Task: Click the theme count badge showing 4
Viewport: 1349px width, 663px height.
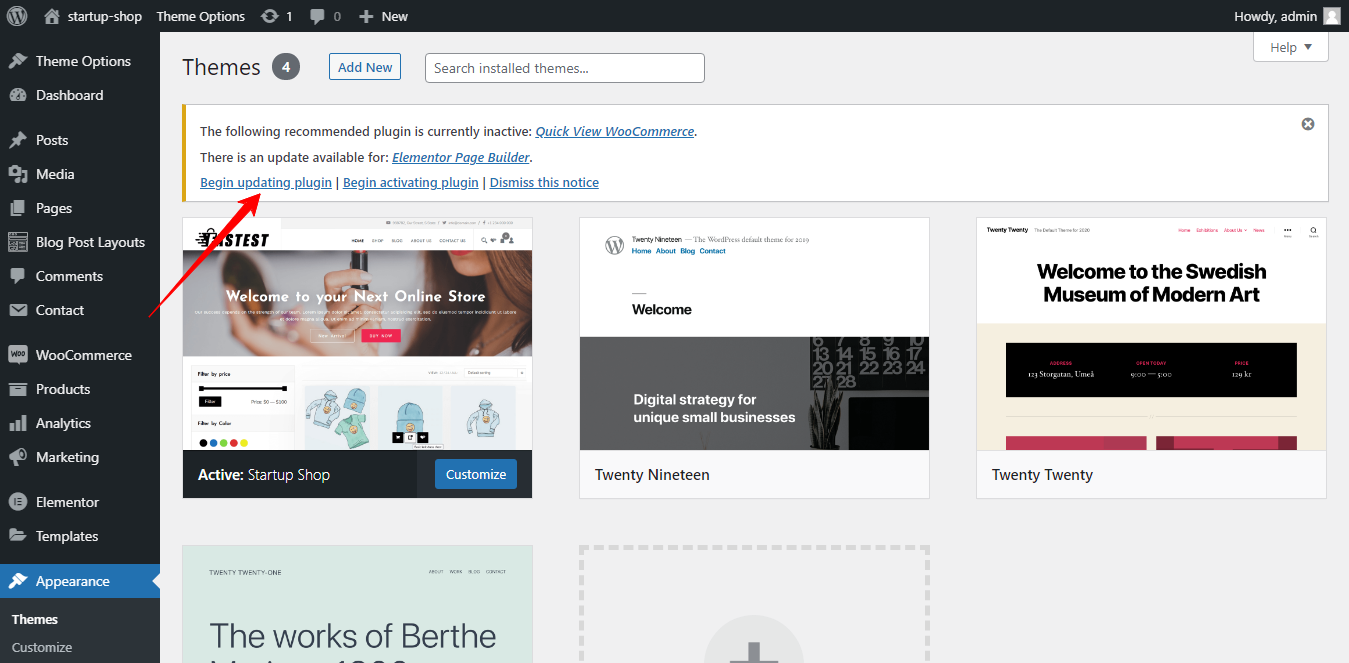Action: [x=286, y=67]
